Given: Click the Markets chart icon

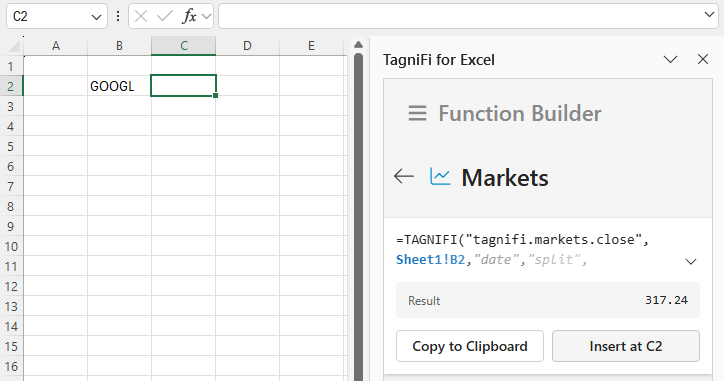Looking at the screenshot, I should tap(440, 176).
